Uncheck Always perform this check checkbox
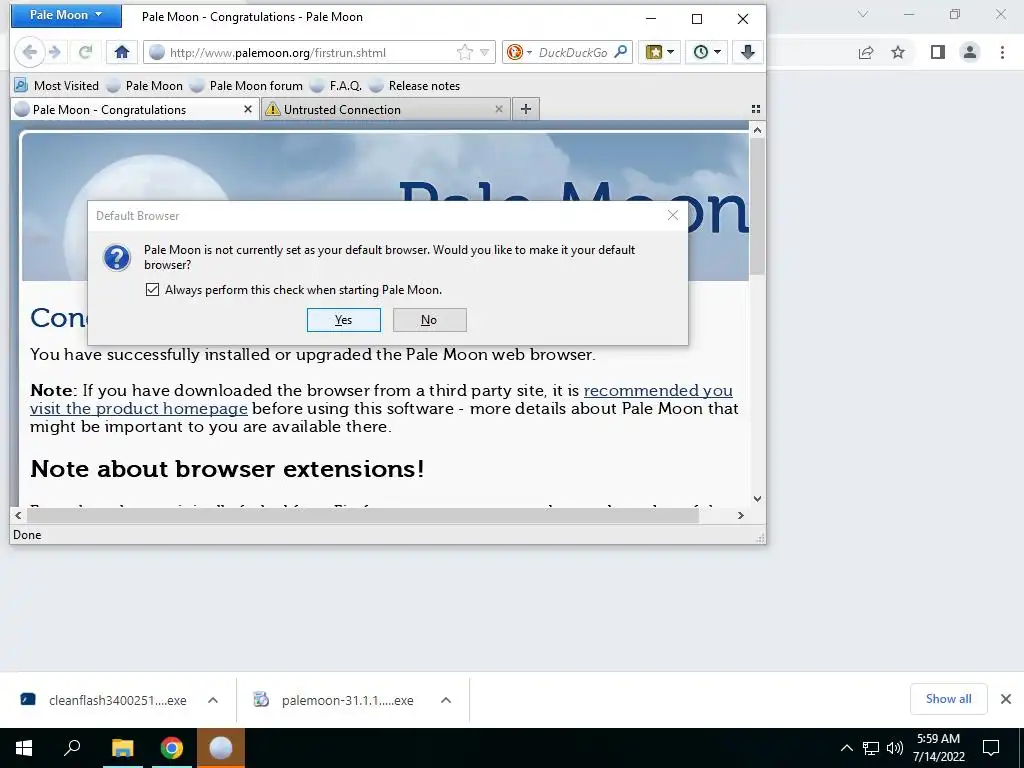This screenshot has height=768, width=1024. point(152,289)
